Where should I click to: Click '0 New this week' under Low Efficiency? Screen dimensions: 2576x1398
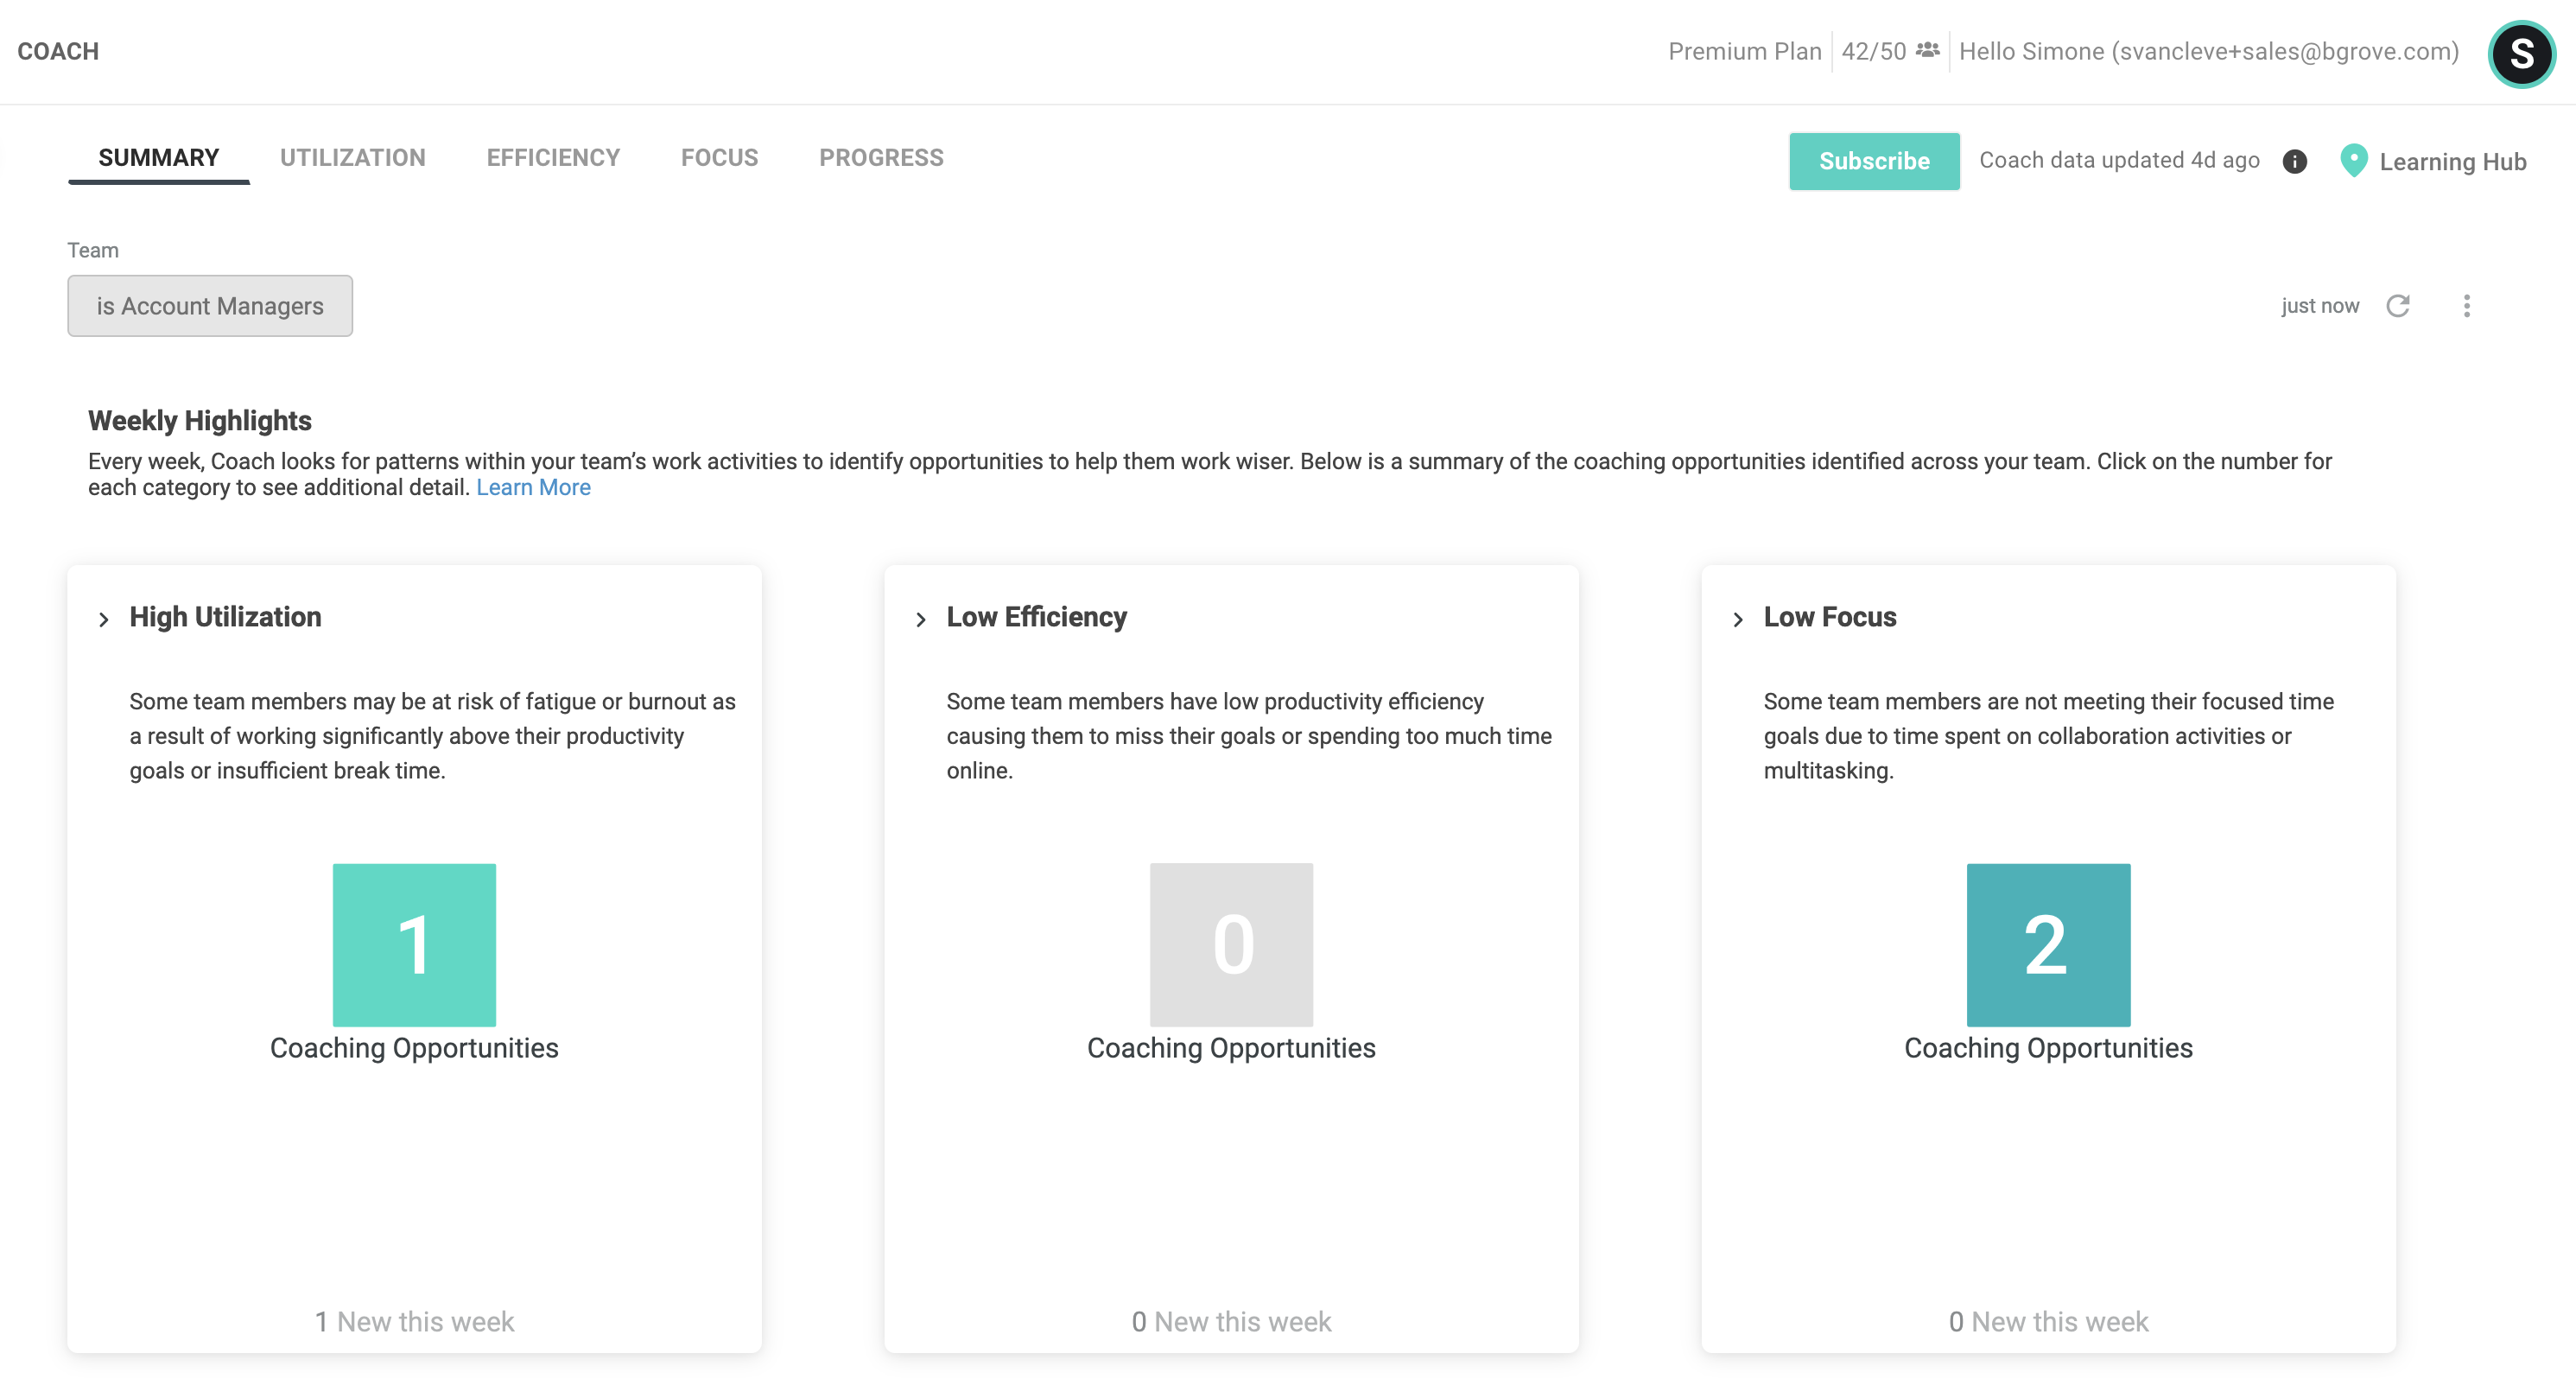pos(1231,1322)
